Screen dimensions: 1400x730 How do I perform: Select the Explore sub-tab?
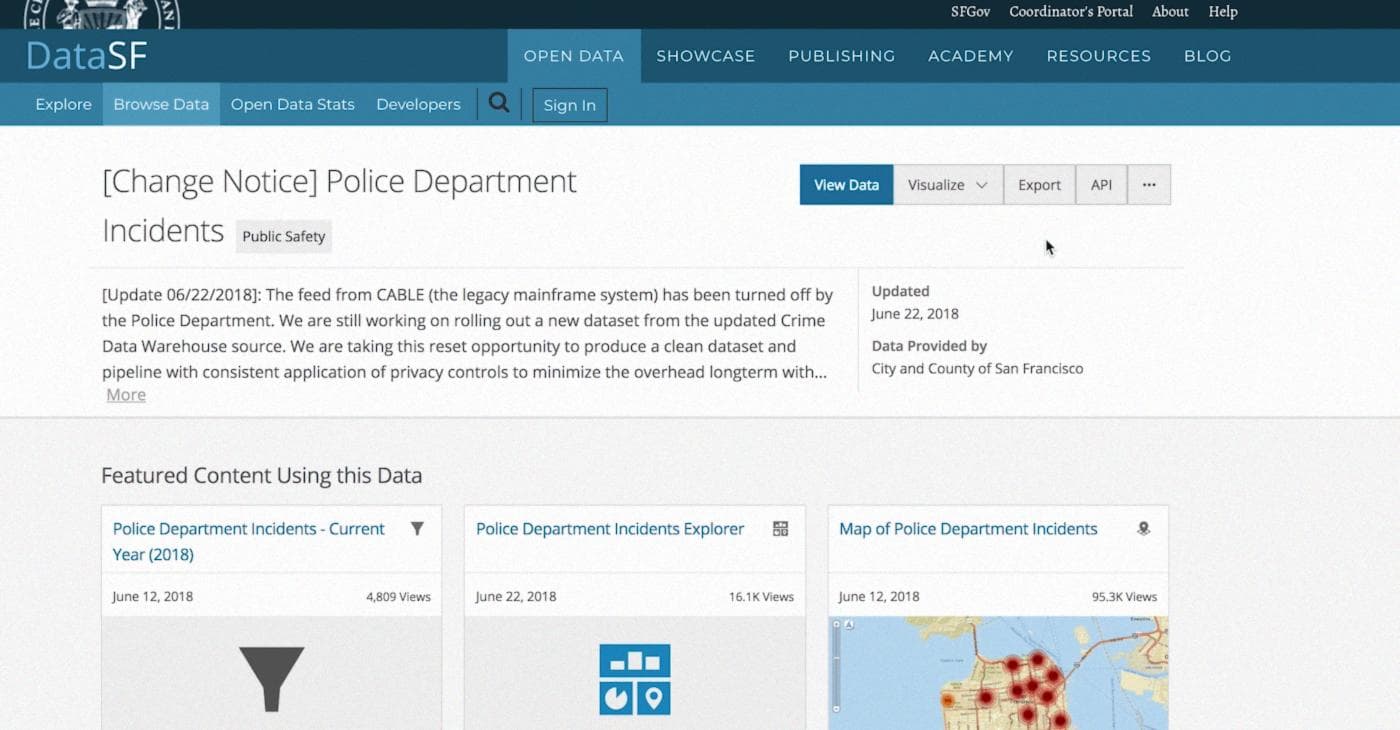(x=63, y=104)
